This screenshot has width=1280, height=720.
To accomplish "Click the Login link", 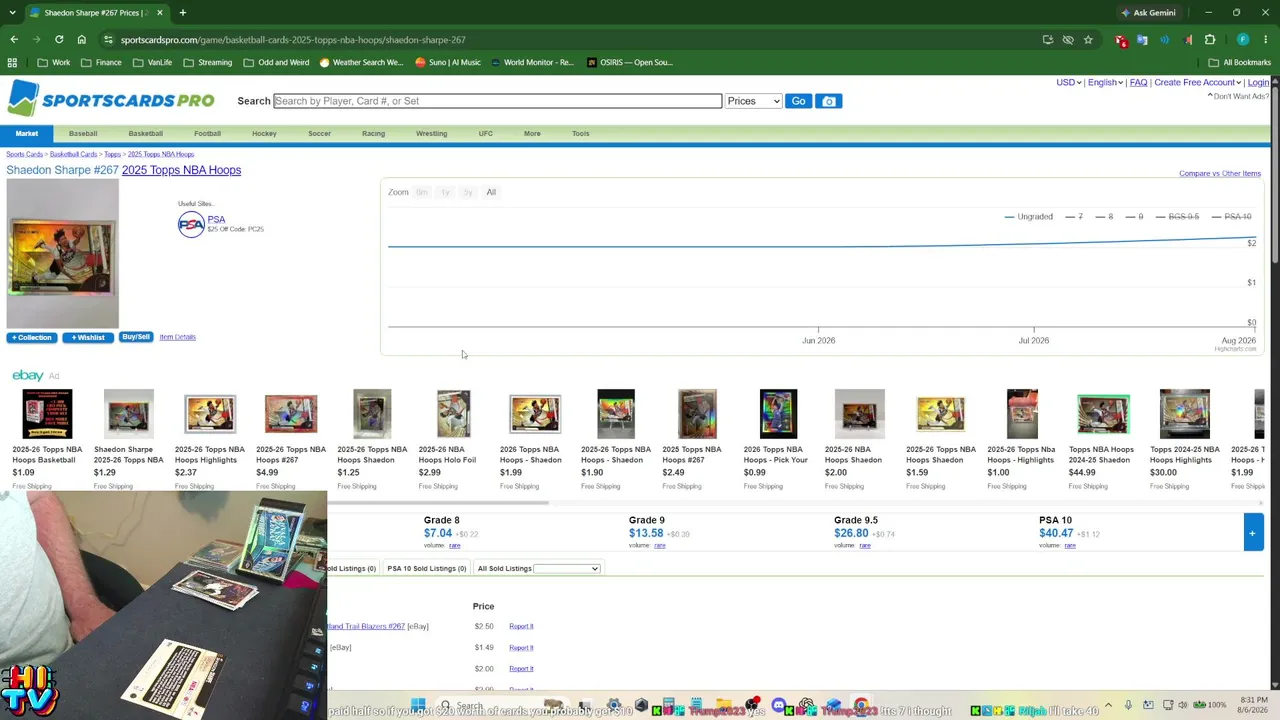I will tap(1258, 83).
